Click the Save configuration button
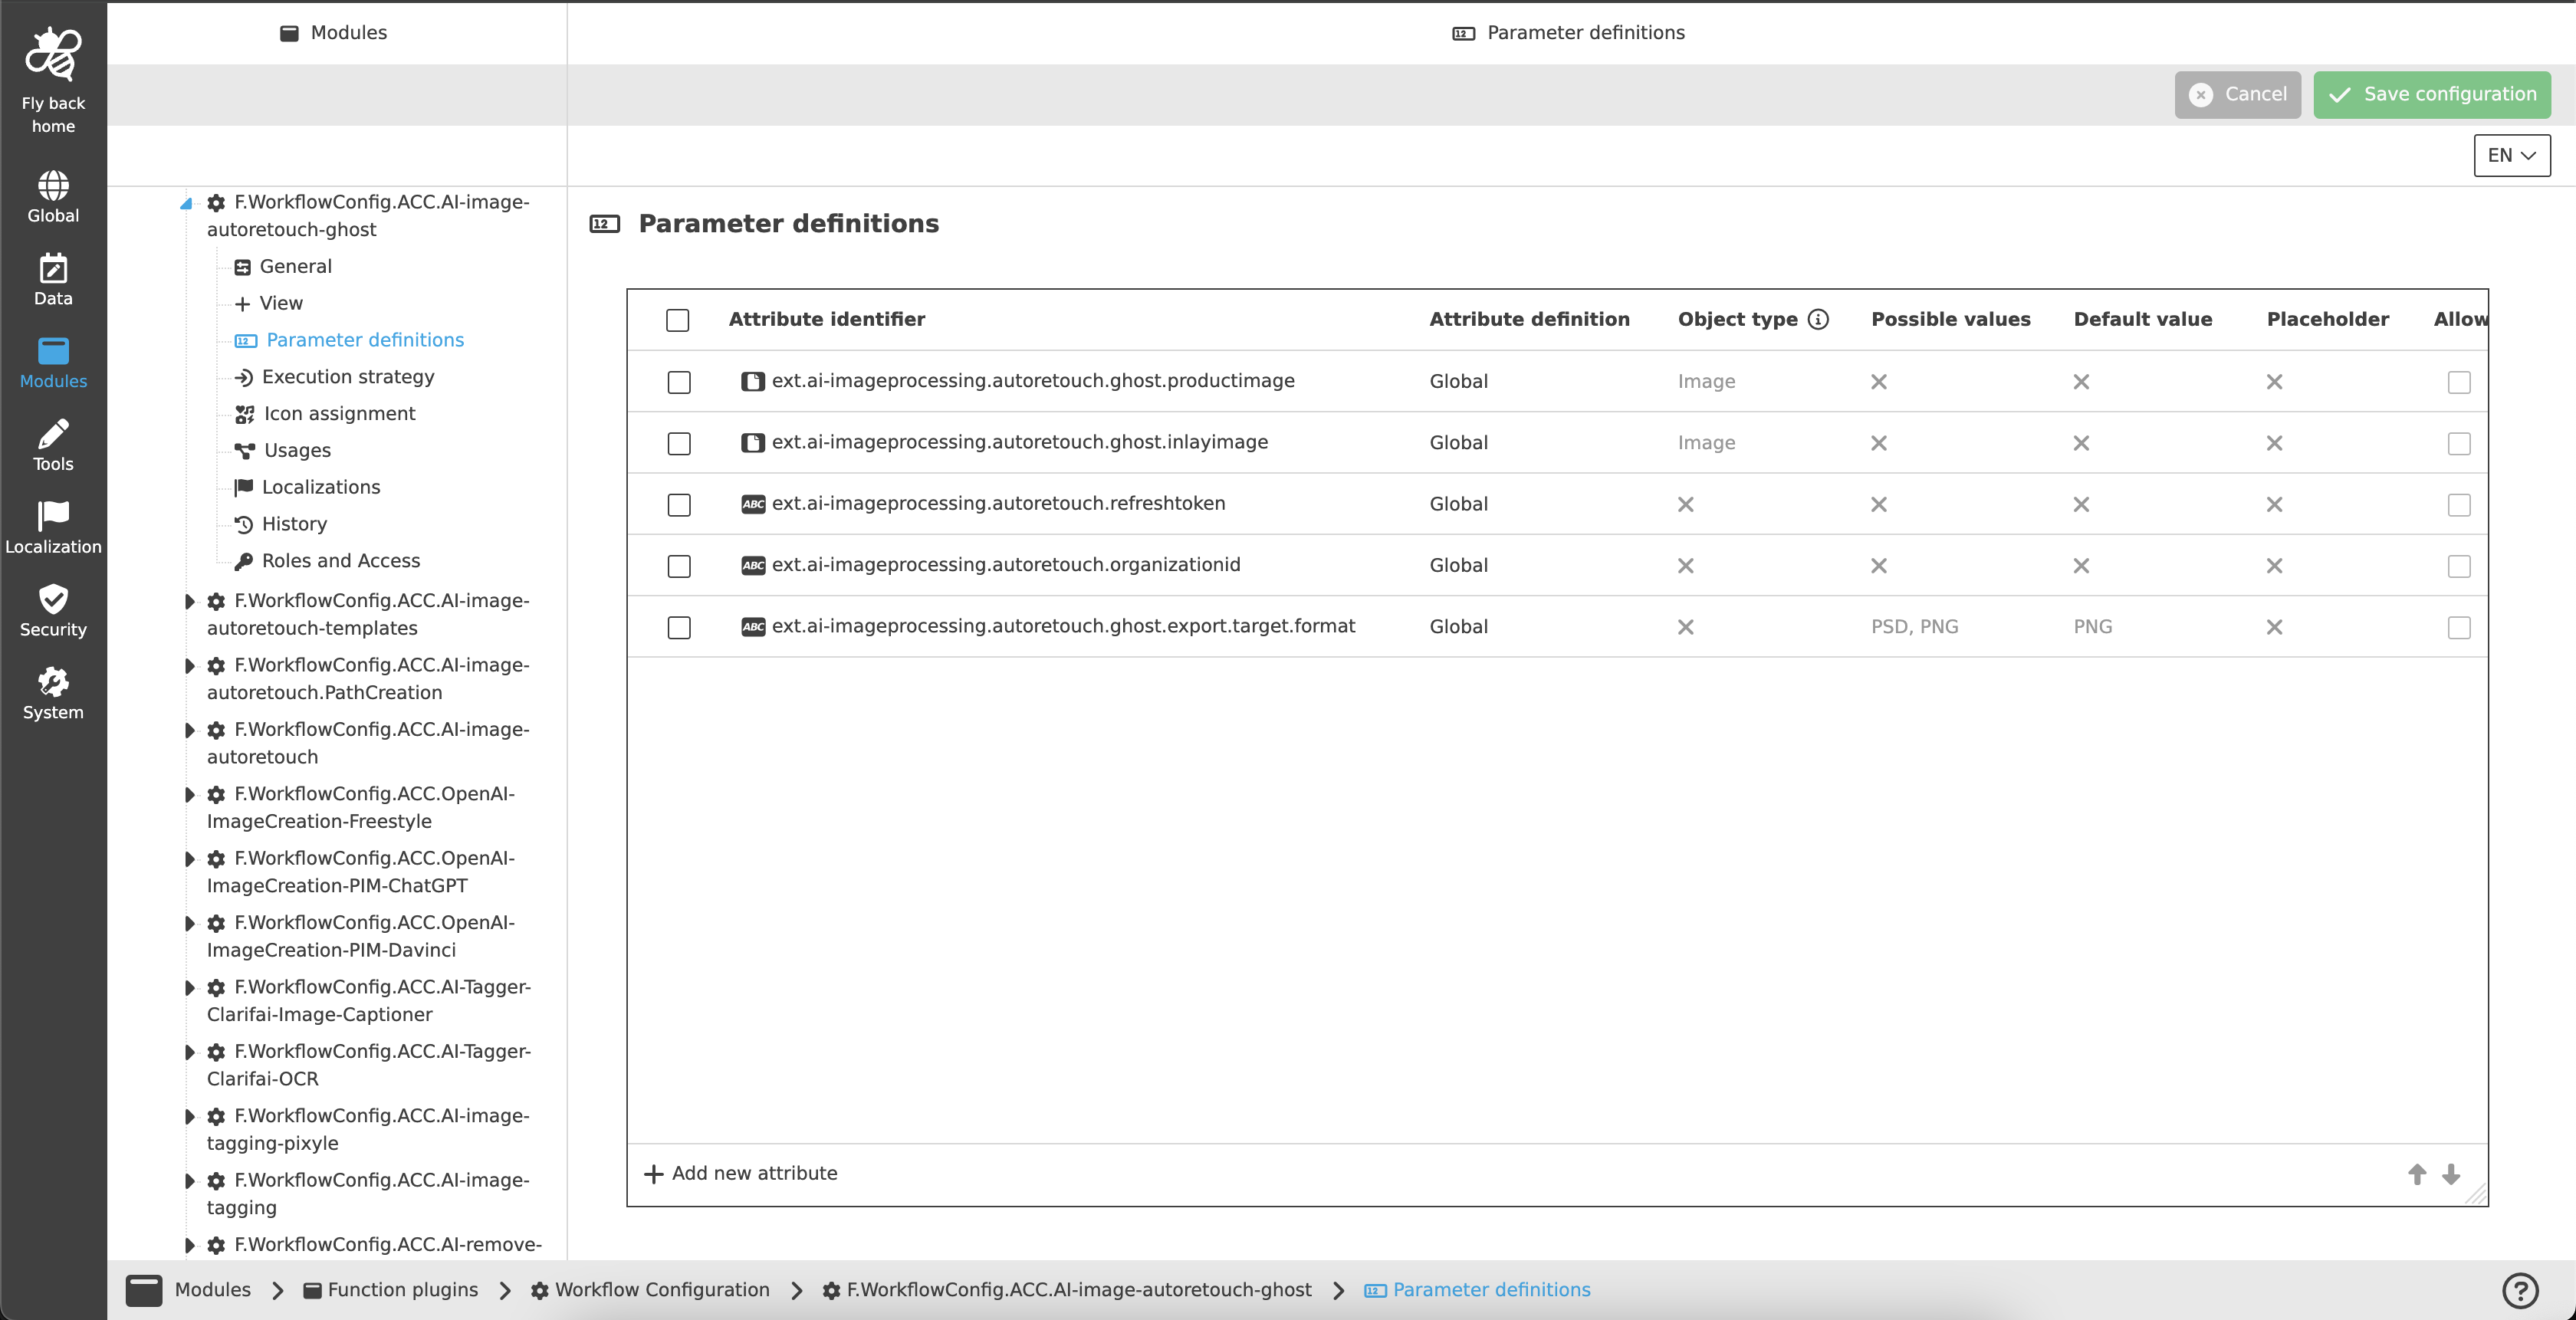This screenshot has height=1320, width=2576. [x=2431, y=94]
